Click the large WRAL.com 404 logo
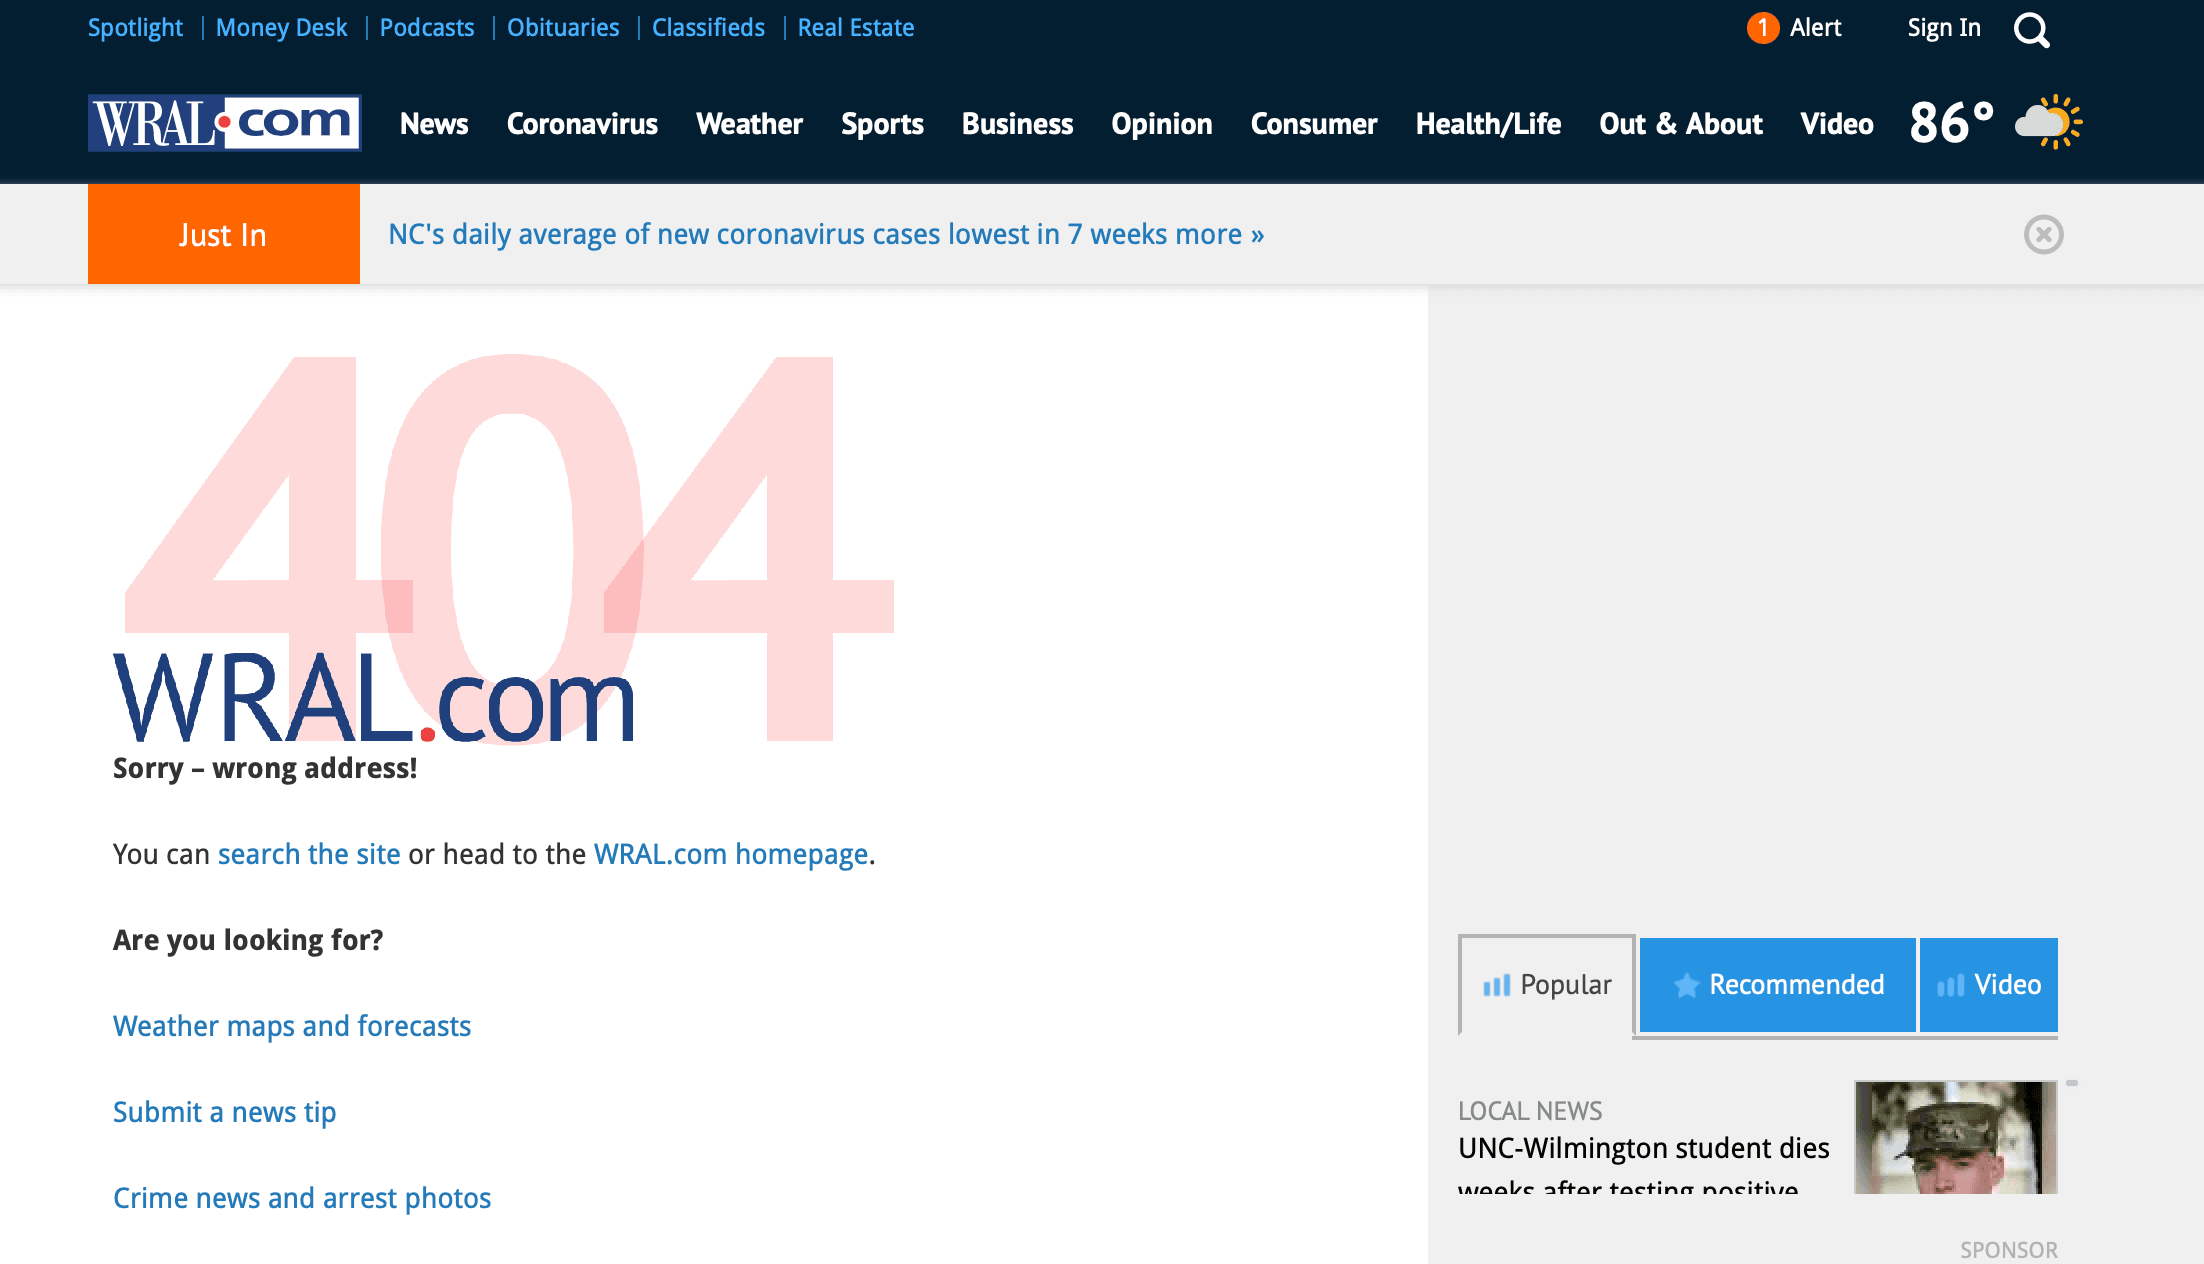 tap(374, 697)
